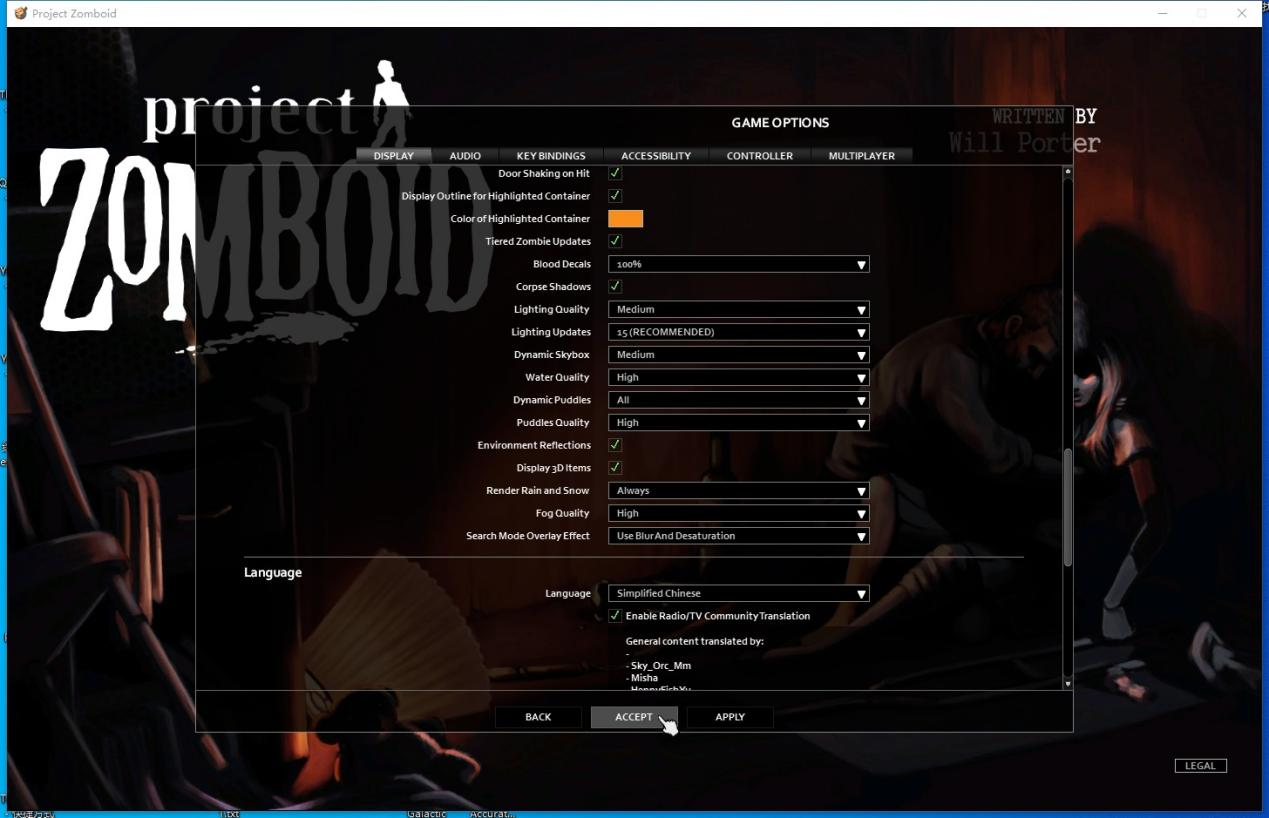Click the options list scrollbar thumb
Screen dimensions: 1269x818
coord(1068,508)
